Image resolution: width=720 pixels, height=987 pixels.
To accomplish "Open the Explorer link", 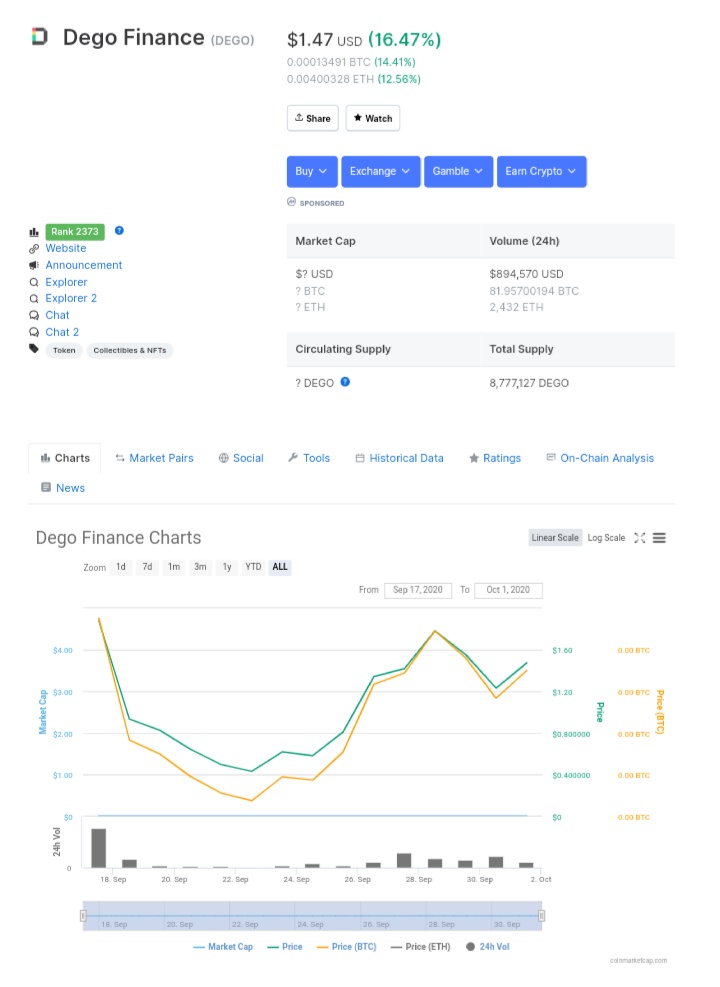I will coord(66,282).
